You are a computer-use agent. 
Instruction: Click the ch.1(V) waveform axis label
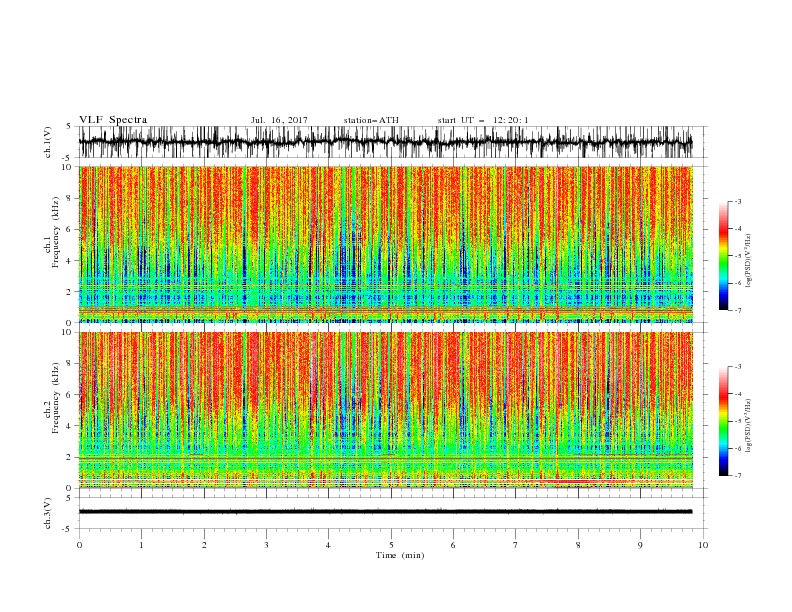48,142
